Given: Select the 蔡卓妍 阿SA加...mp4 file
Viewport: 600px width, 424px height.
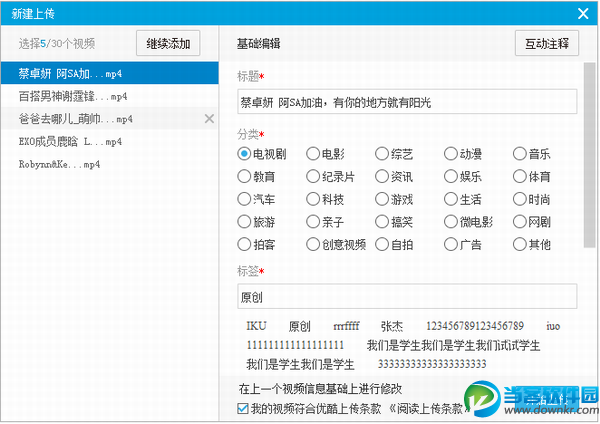Looking at the screenshot, I should pyautogui.click(x=109, y=73).
